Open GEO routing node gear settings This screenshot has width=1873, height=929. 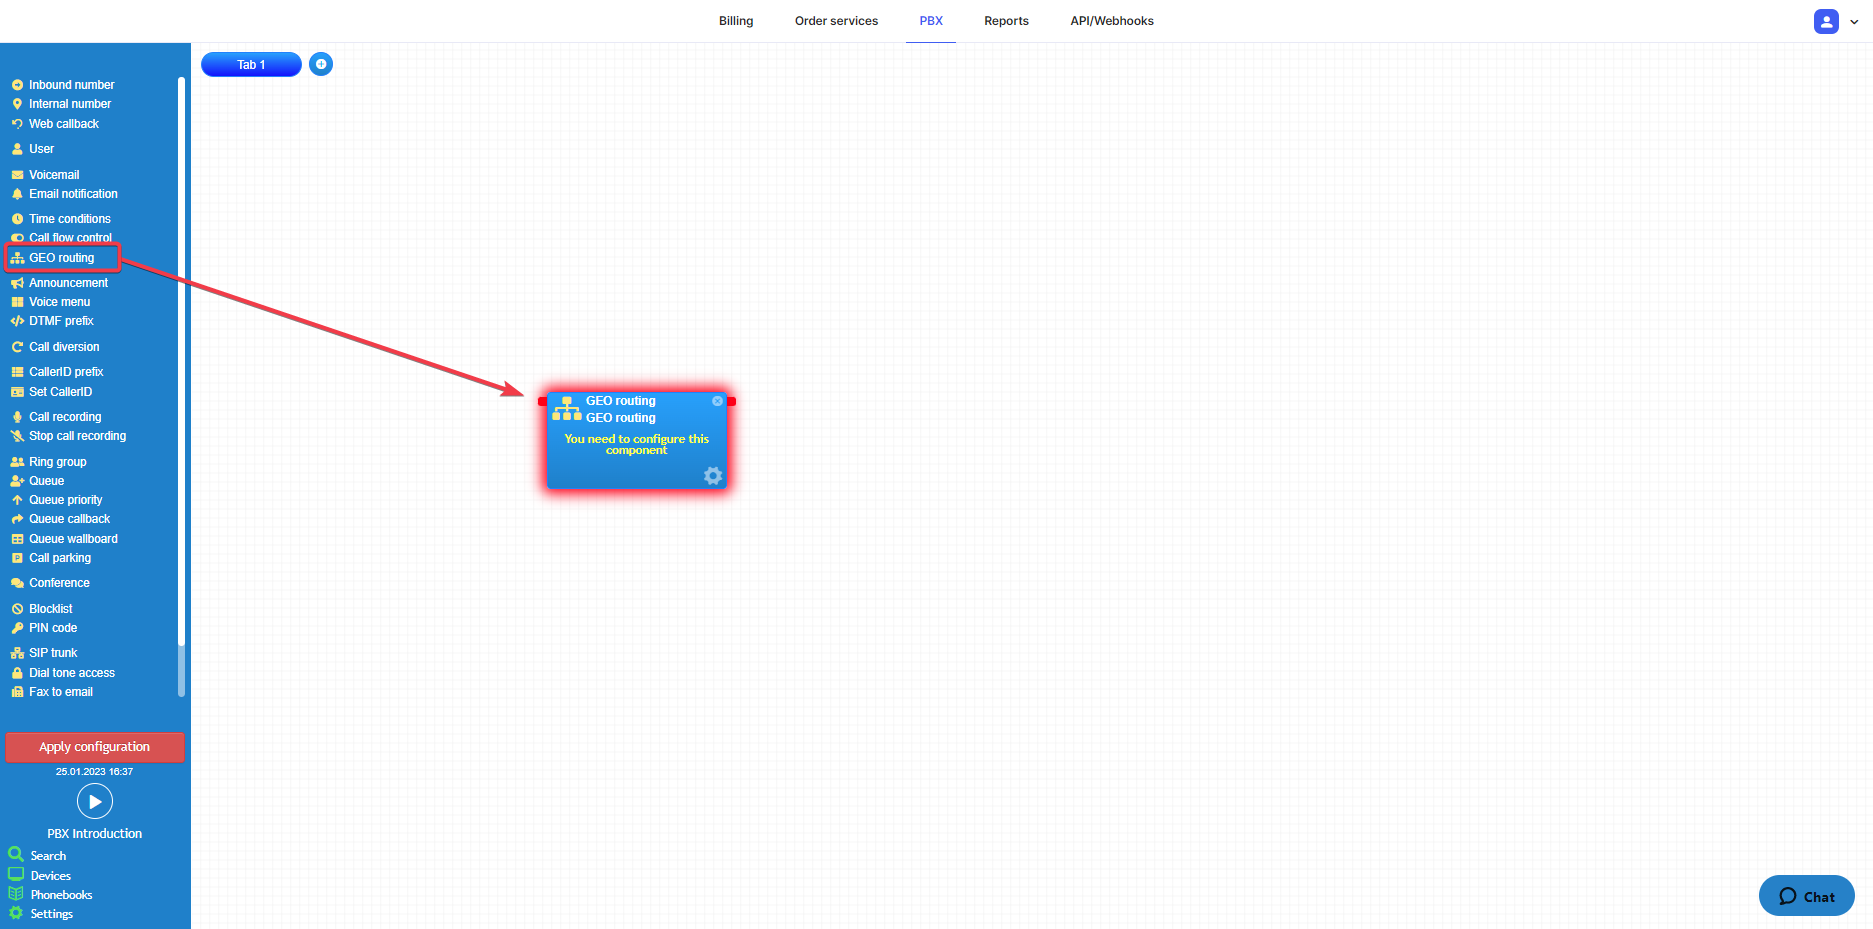pos(713,476)
